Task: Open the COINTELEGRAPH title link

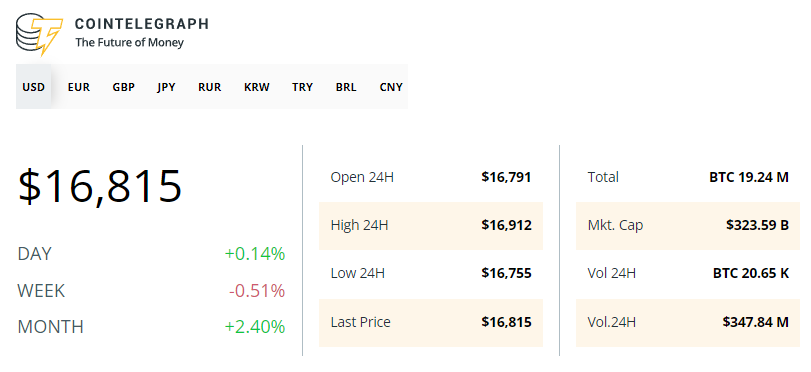Action: (x=142, y=24)
